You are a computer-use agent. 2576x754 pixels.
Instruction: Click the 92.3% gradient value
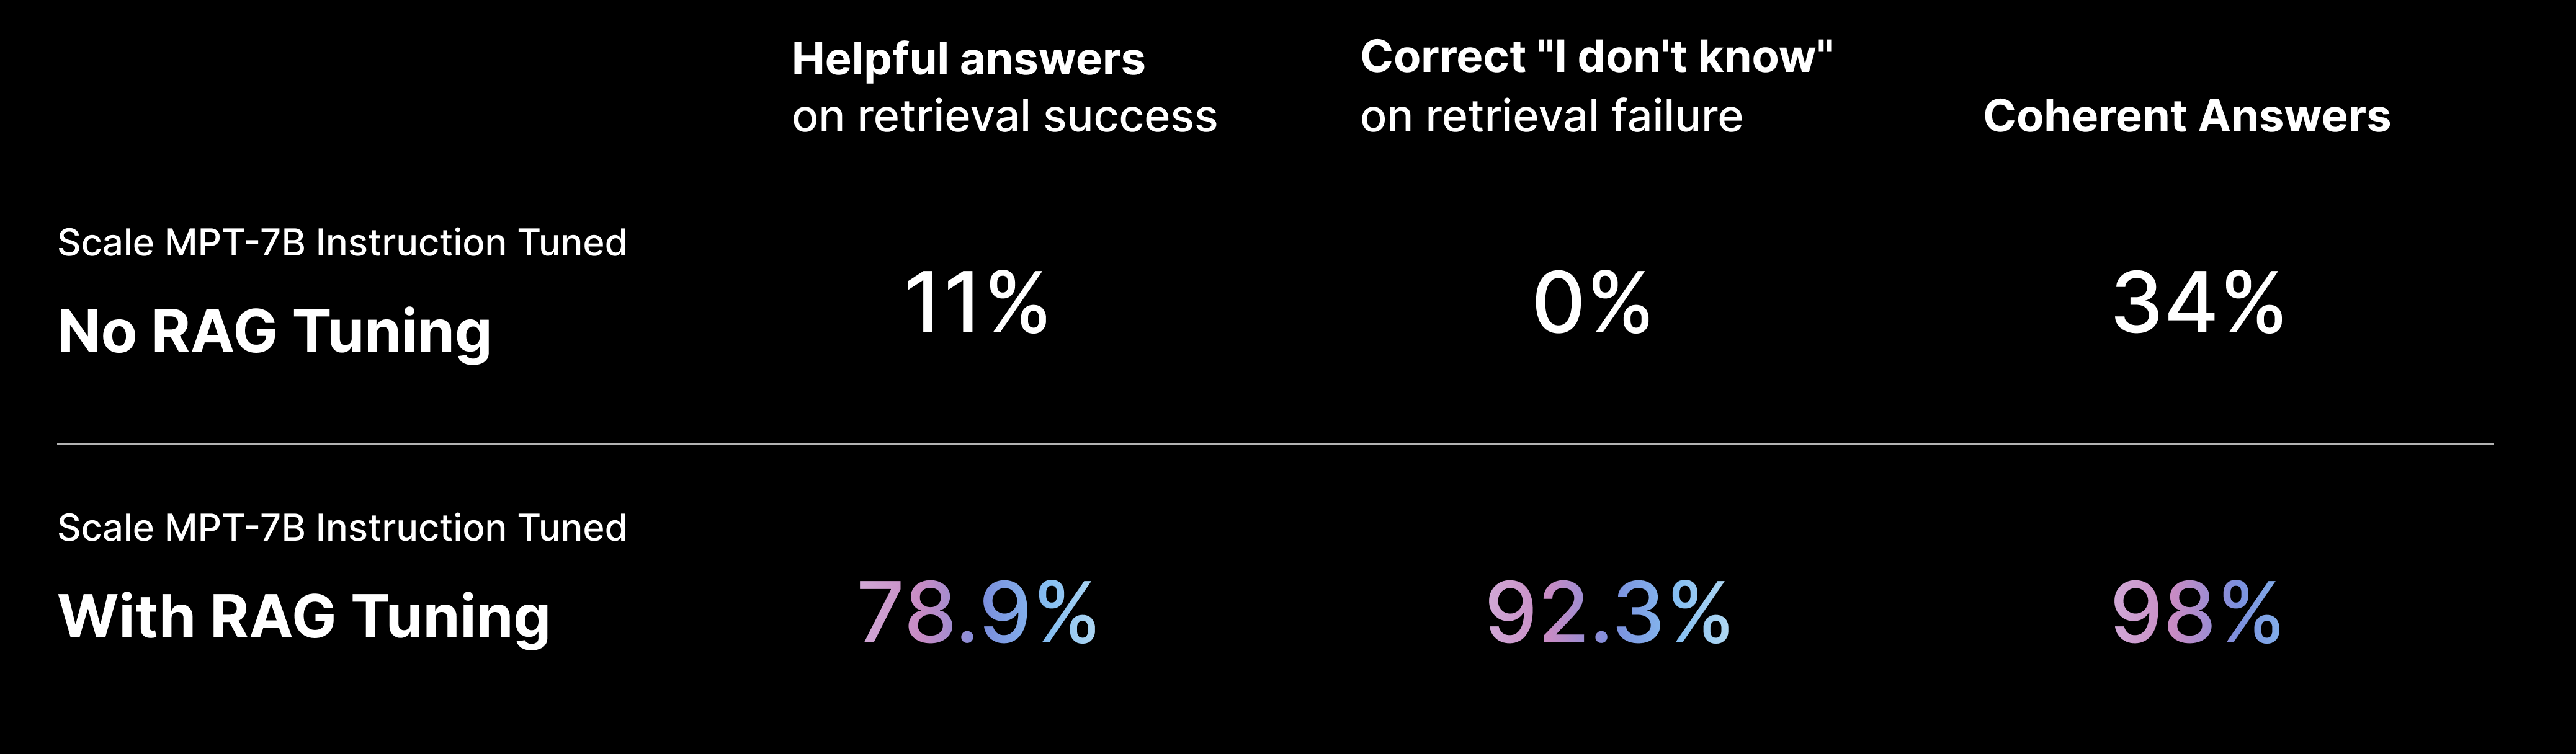click(1608, 612)
